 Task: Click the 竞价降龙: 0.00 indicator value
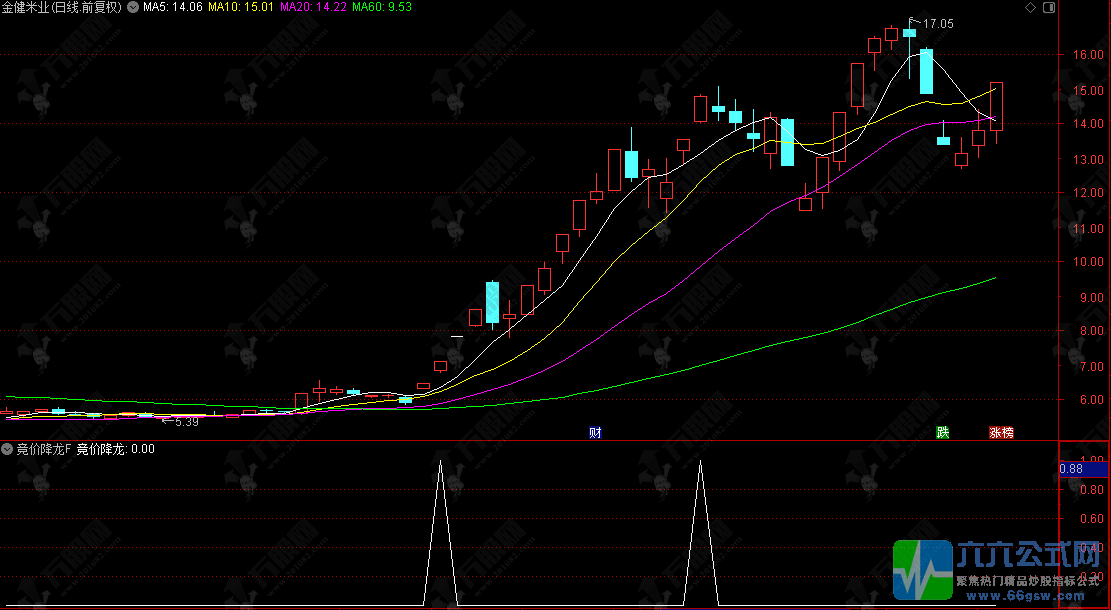(115, 448)
